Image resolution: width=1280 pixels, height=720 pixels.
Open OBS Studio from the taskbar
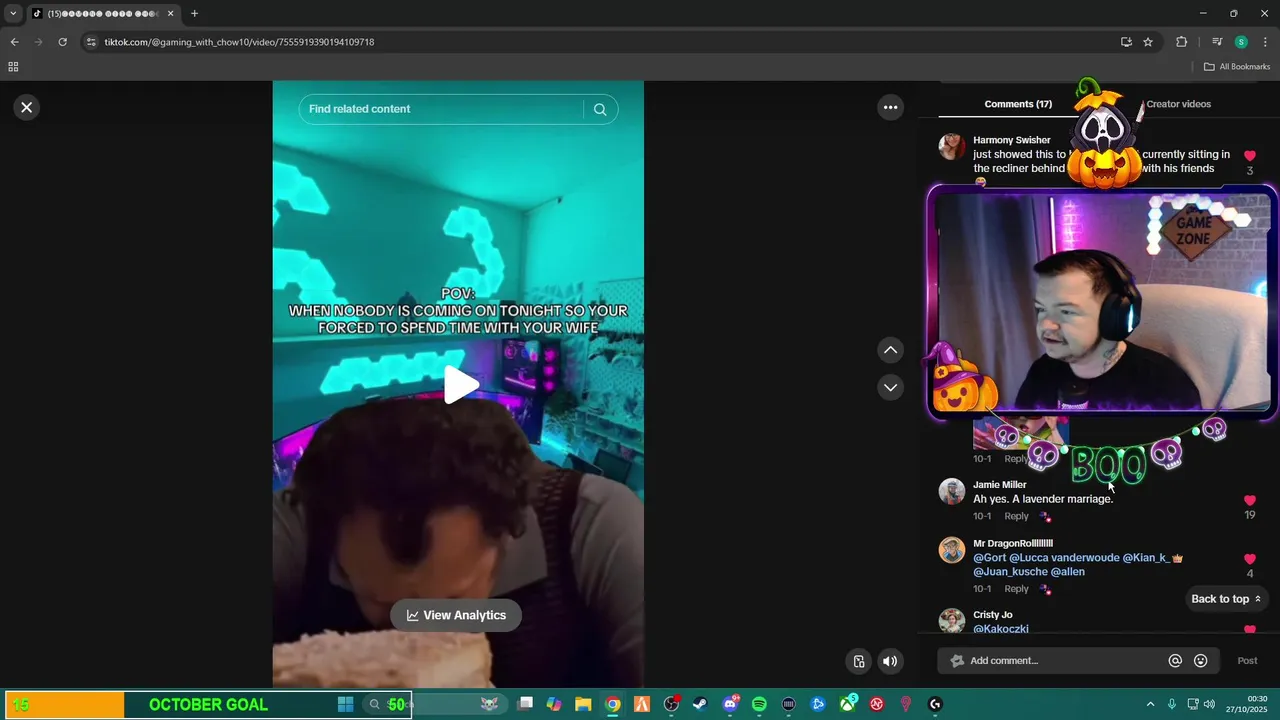click(671, 704)
